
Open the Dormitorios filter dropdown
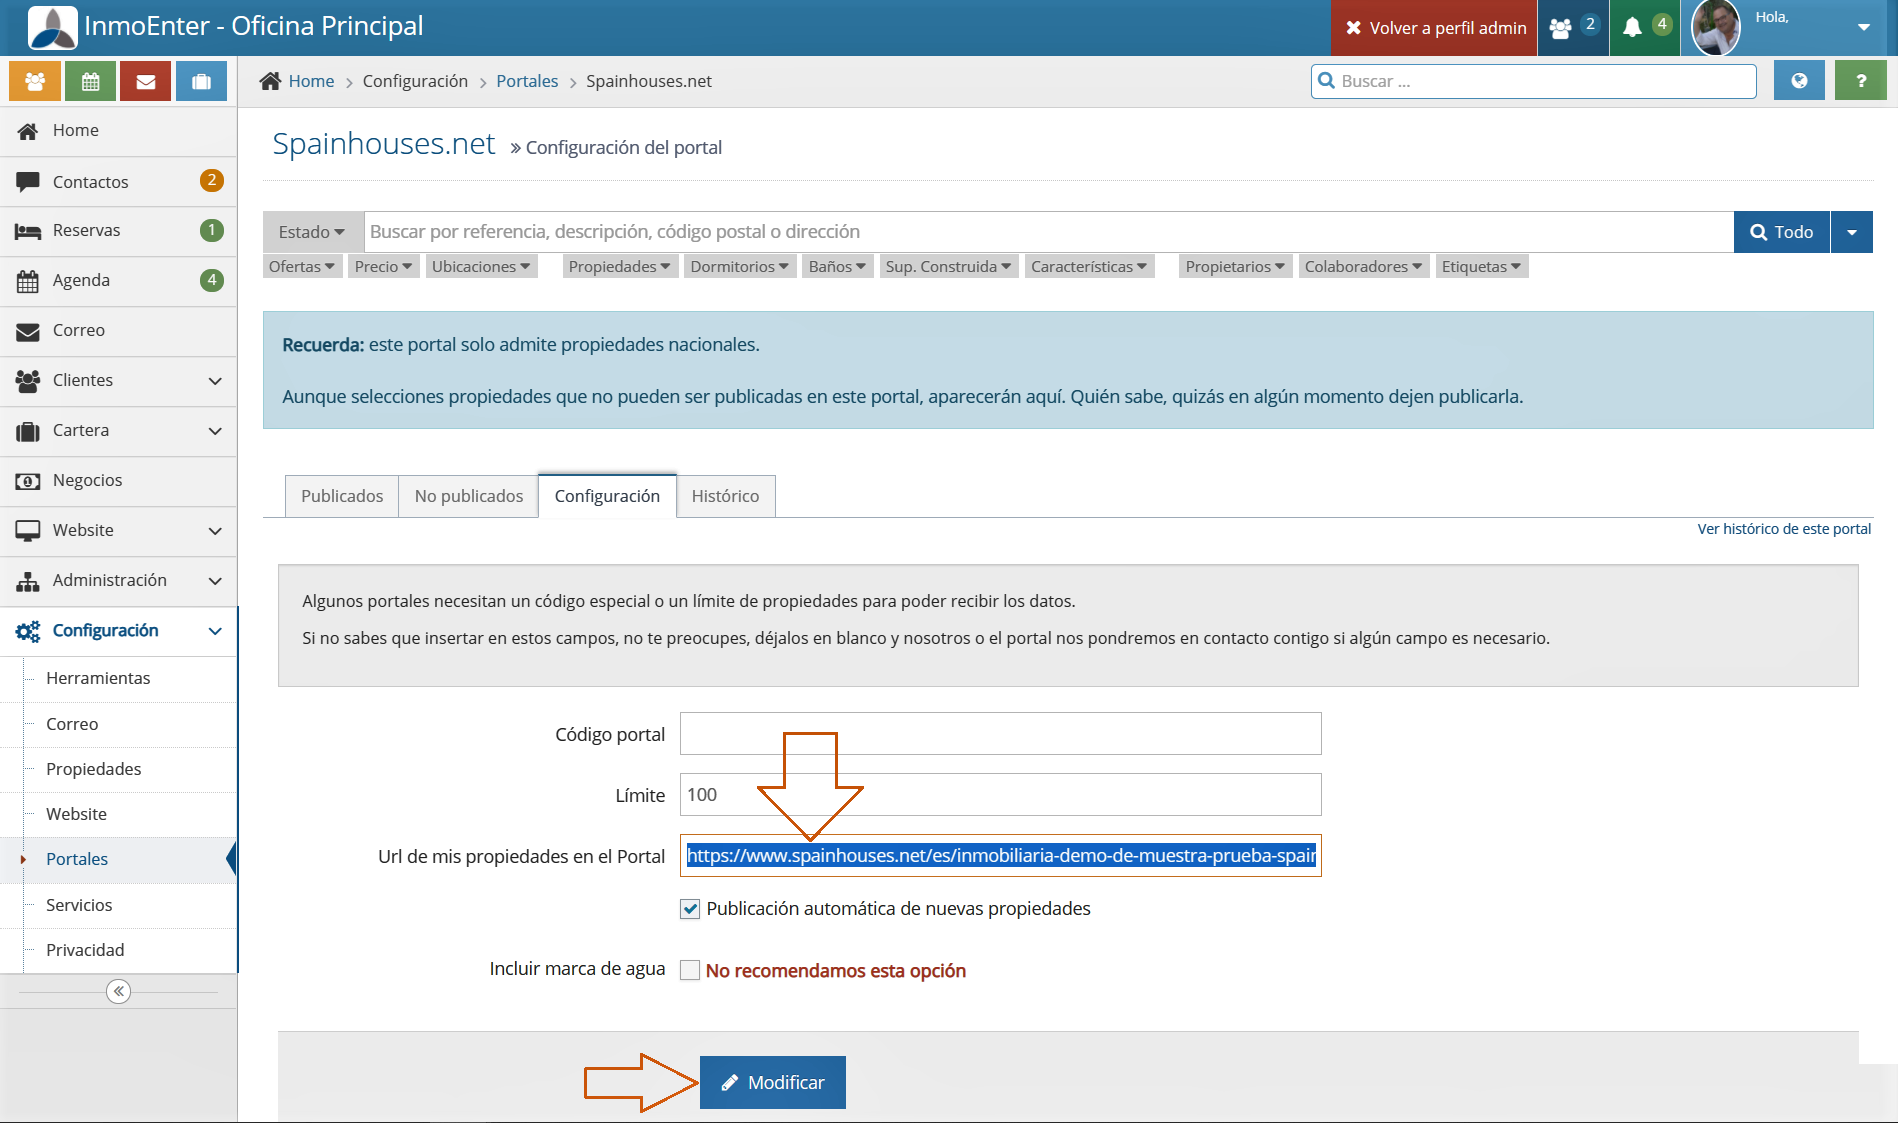[740, 267]
